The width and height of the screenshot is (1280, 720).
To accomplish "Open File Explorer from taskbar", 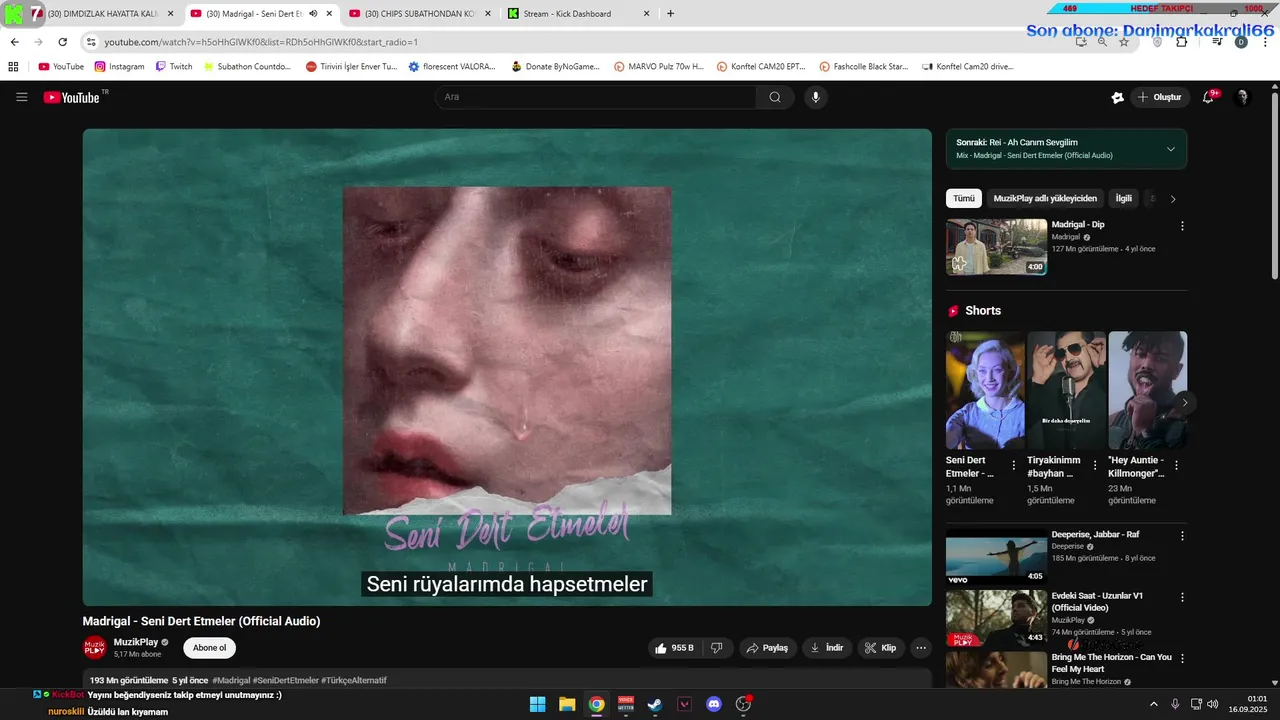I will [567, 704].
